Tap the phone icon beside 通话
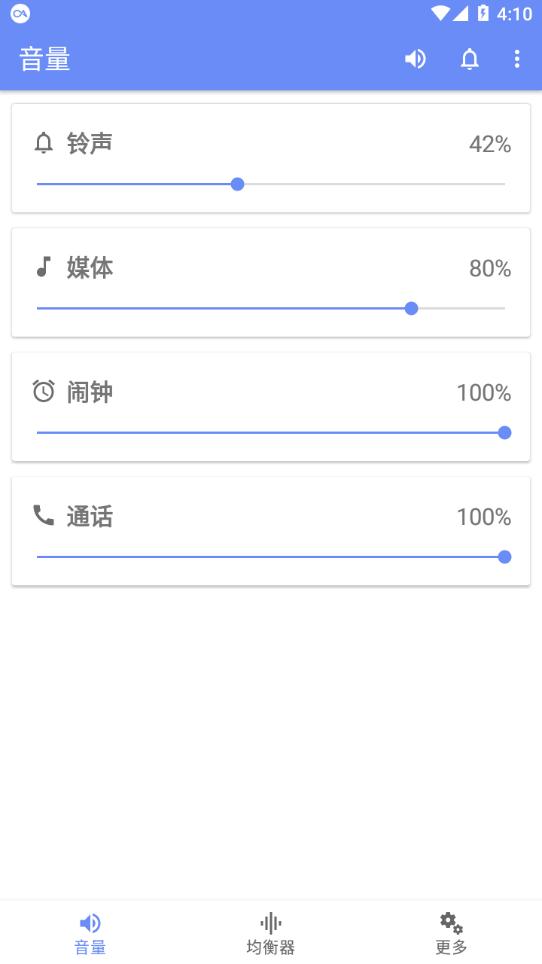The height and width of the screenshot is (964, 542). pyautogui.click(x=44, y=515)
